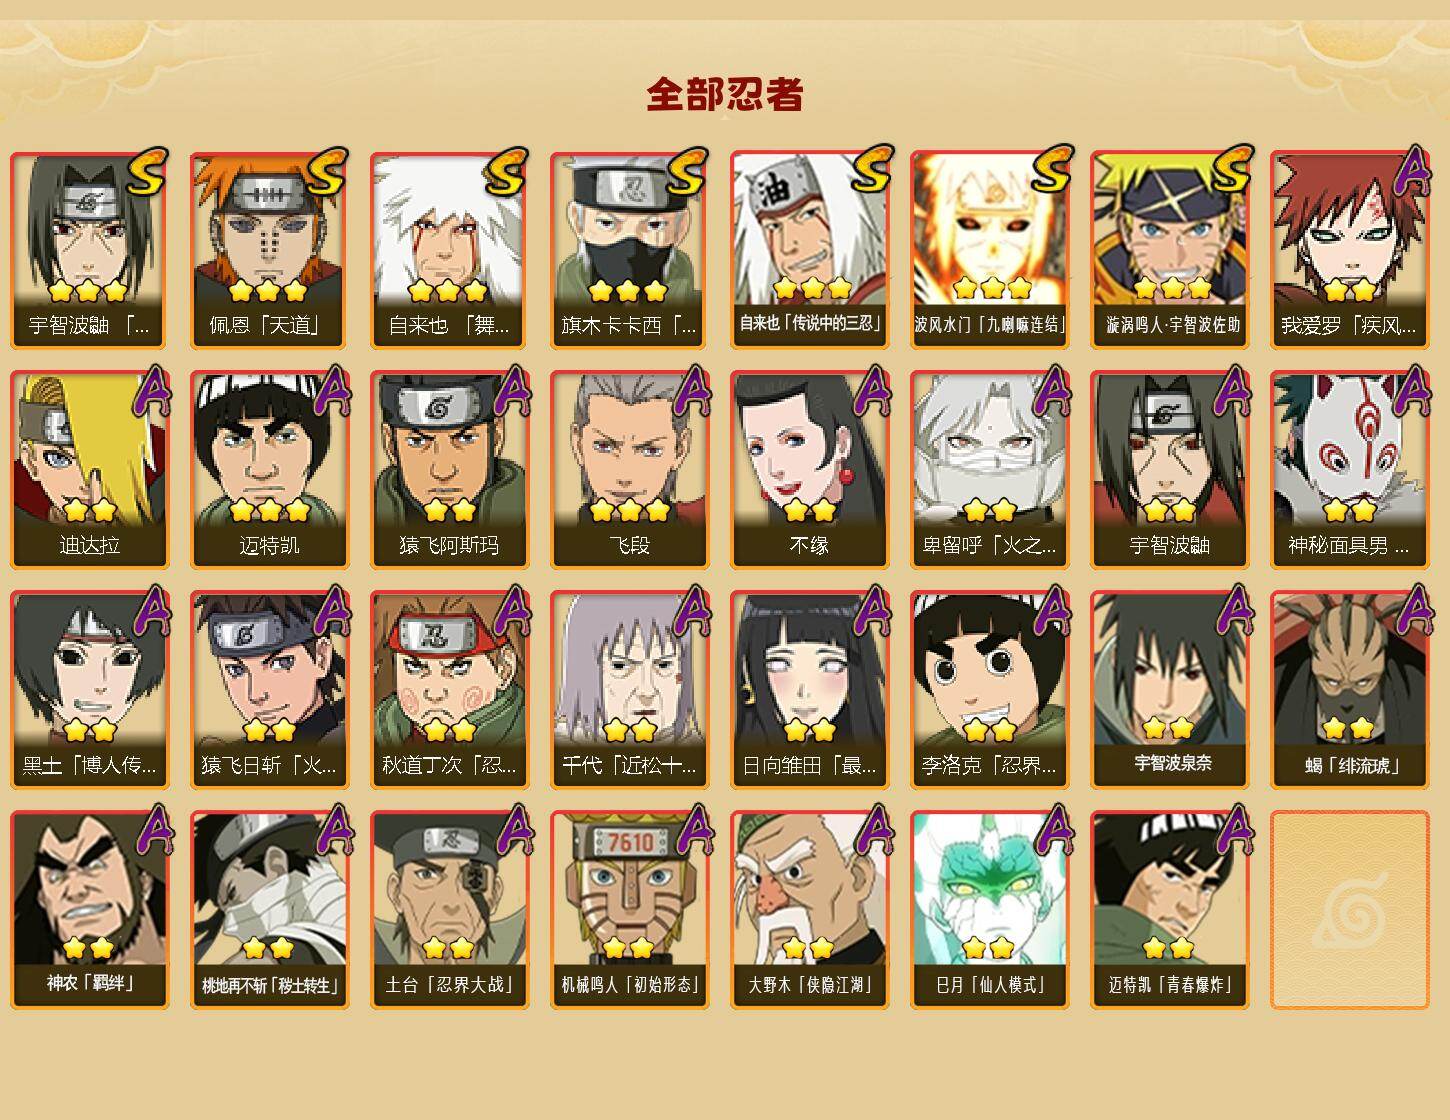Choose the 猿飞阿斯玛 card
The width and height of the screenshot is (1450, 1120).
click(x=449, y=470)
